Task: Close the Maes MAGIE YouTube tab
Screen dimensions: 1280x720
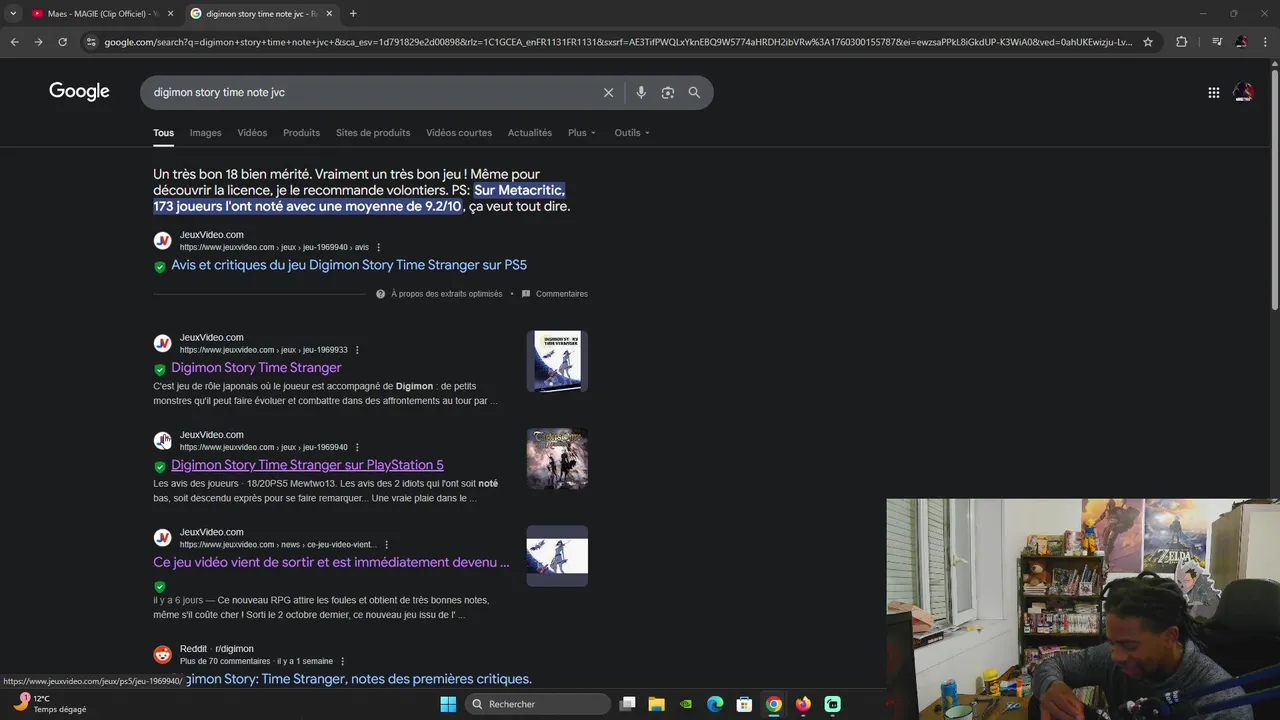Action: (170, 13)
